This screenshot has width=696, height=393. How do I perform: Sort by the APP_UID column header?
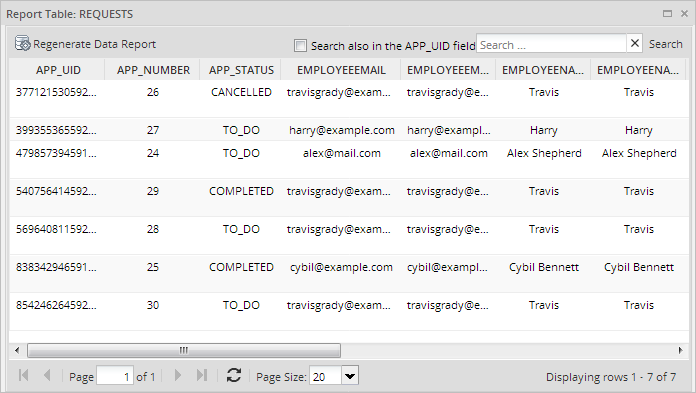[x=58, y=70]
